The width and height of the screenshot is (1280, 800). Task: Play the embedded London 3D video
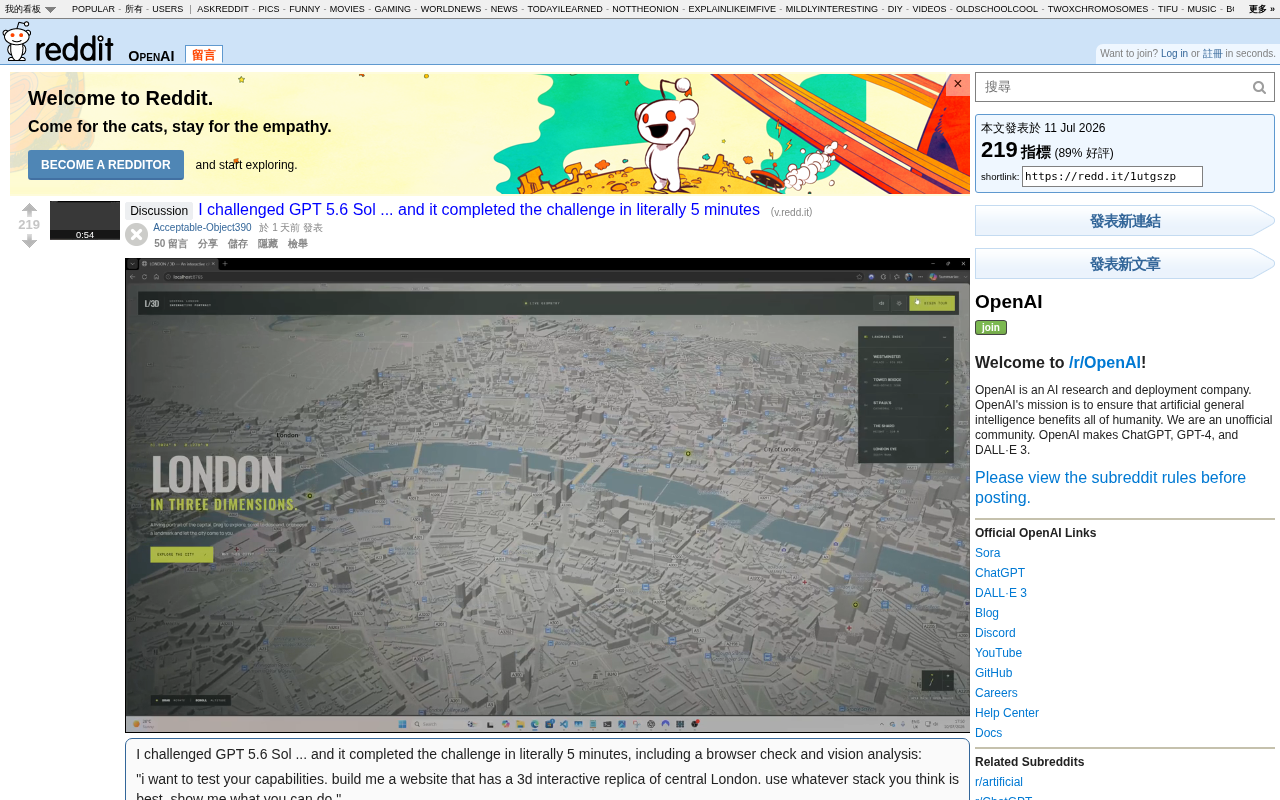tap(547, 495)
